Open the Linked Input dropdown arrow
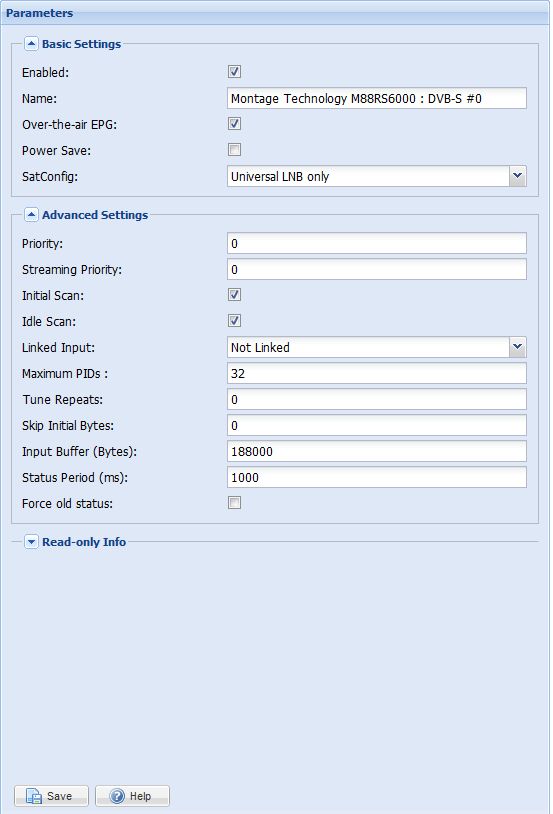553x814 pixels. (517, 347)
